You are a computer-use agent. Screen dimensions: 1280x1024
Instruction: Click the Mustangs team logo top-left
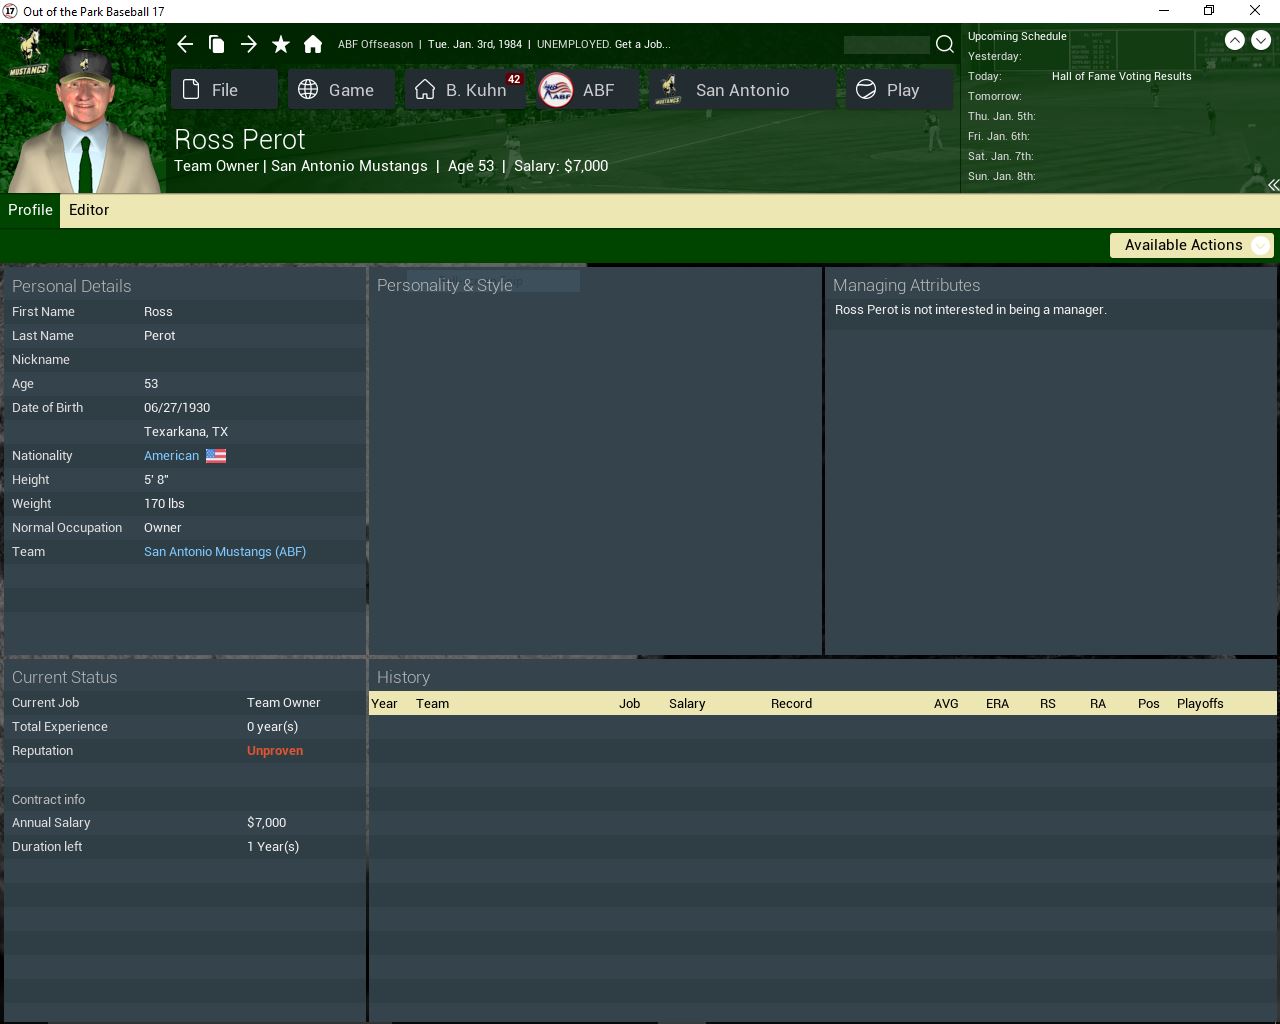(x=29, y=52)
